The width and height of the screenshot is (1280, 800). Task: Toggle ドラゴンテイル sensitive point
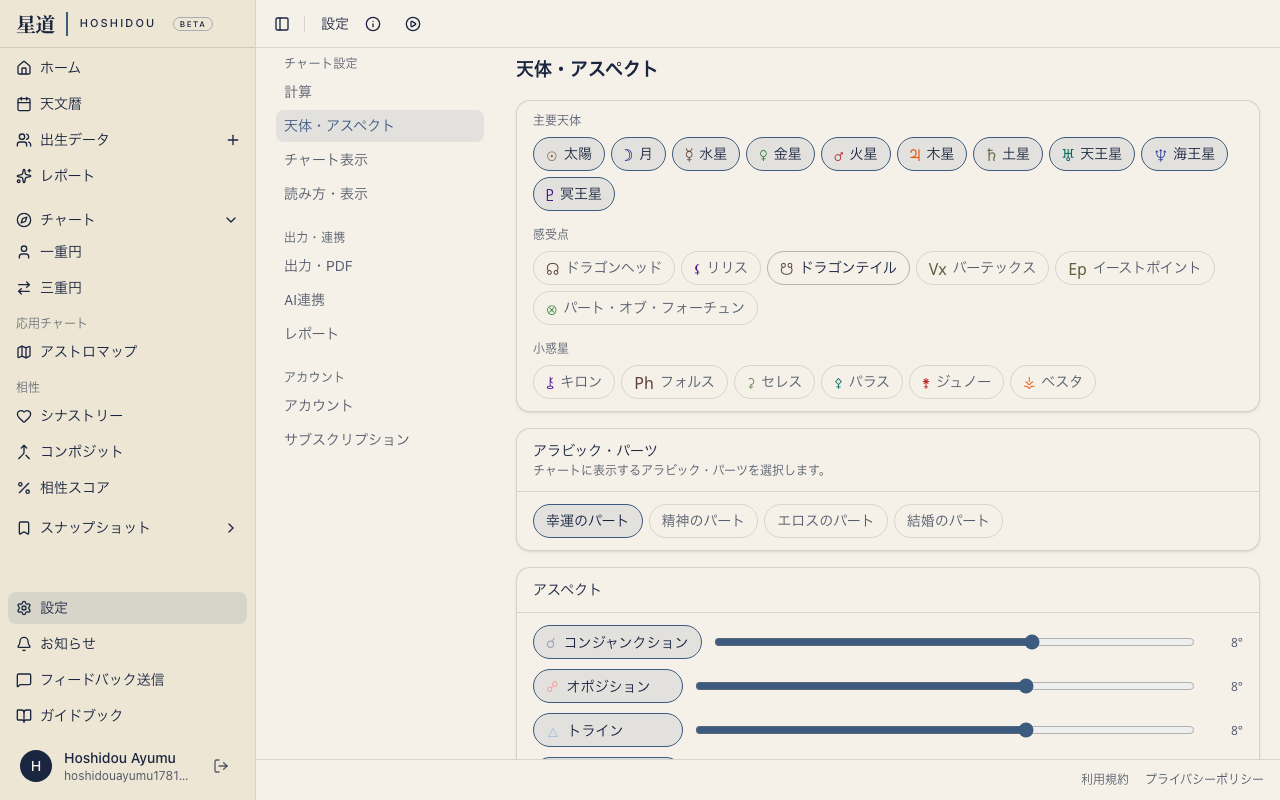tap(838, 268)
